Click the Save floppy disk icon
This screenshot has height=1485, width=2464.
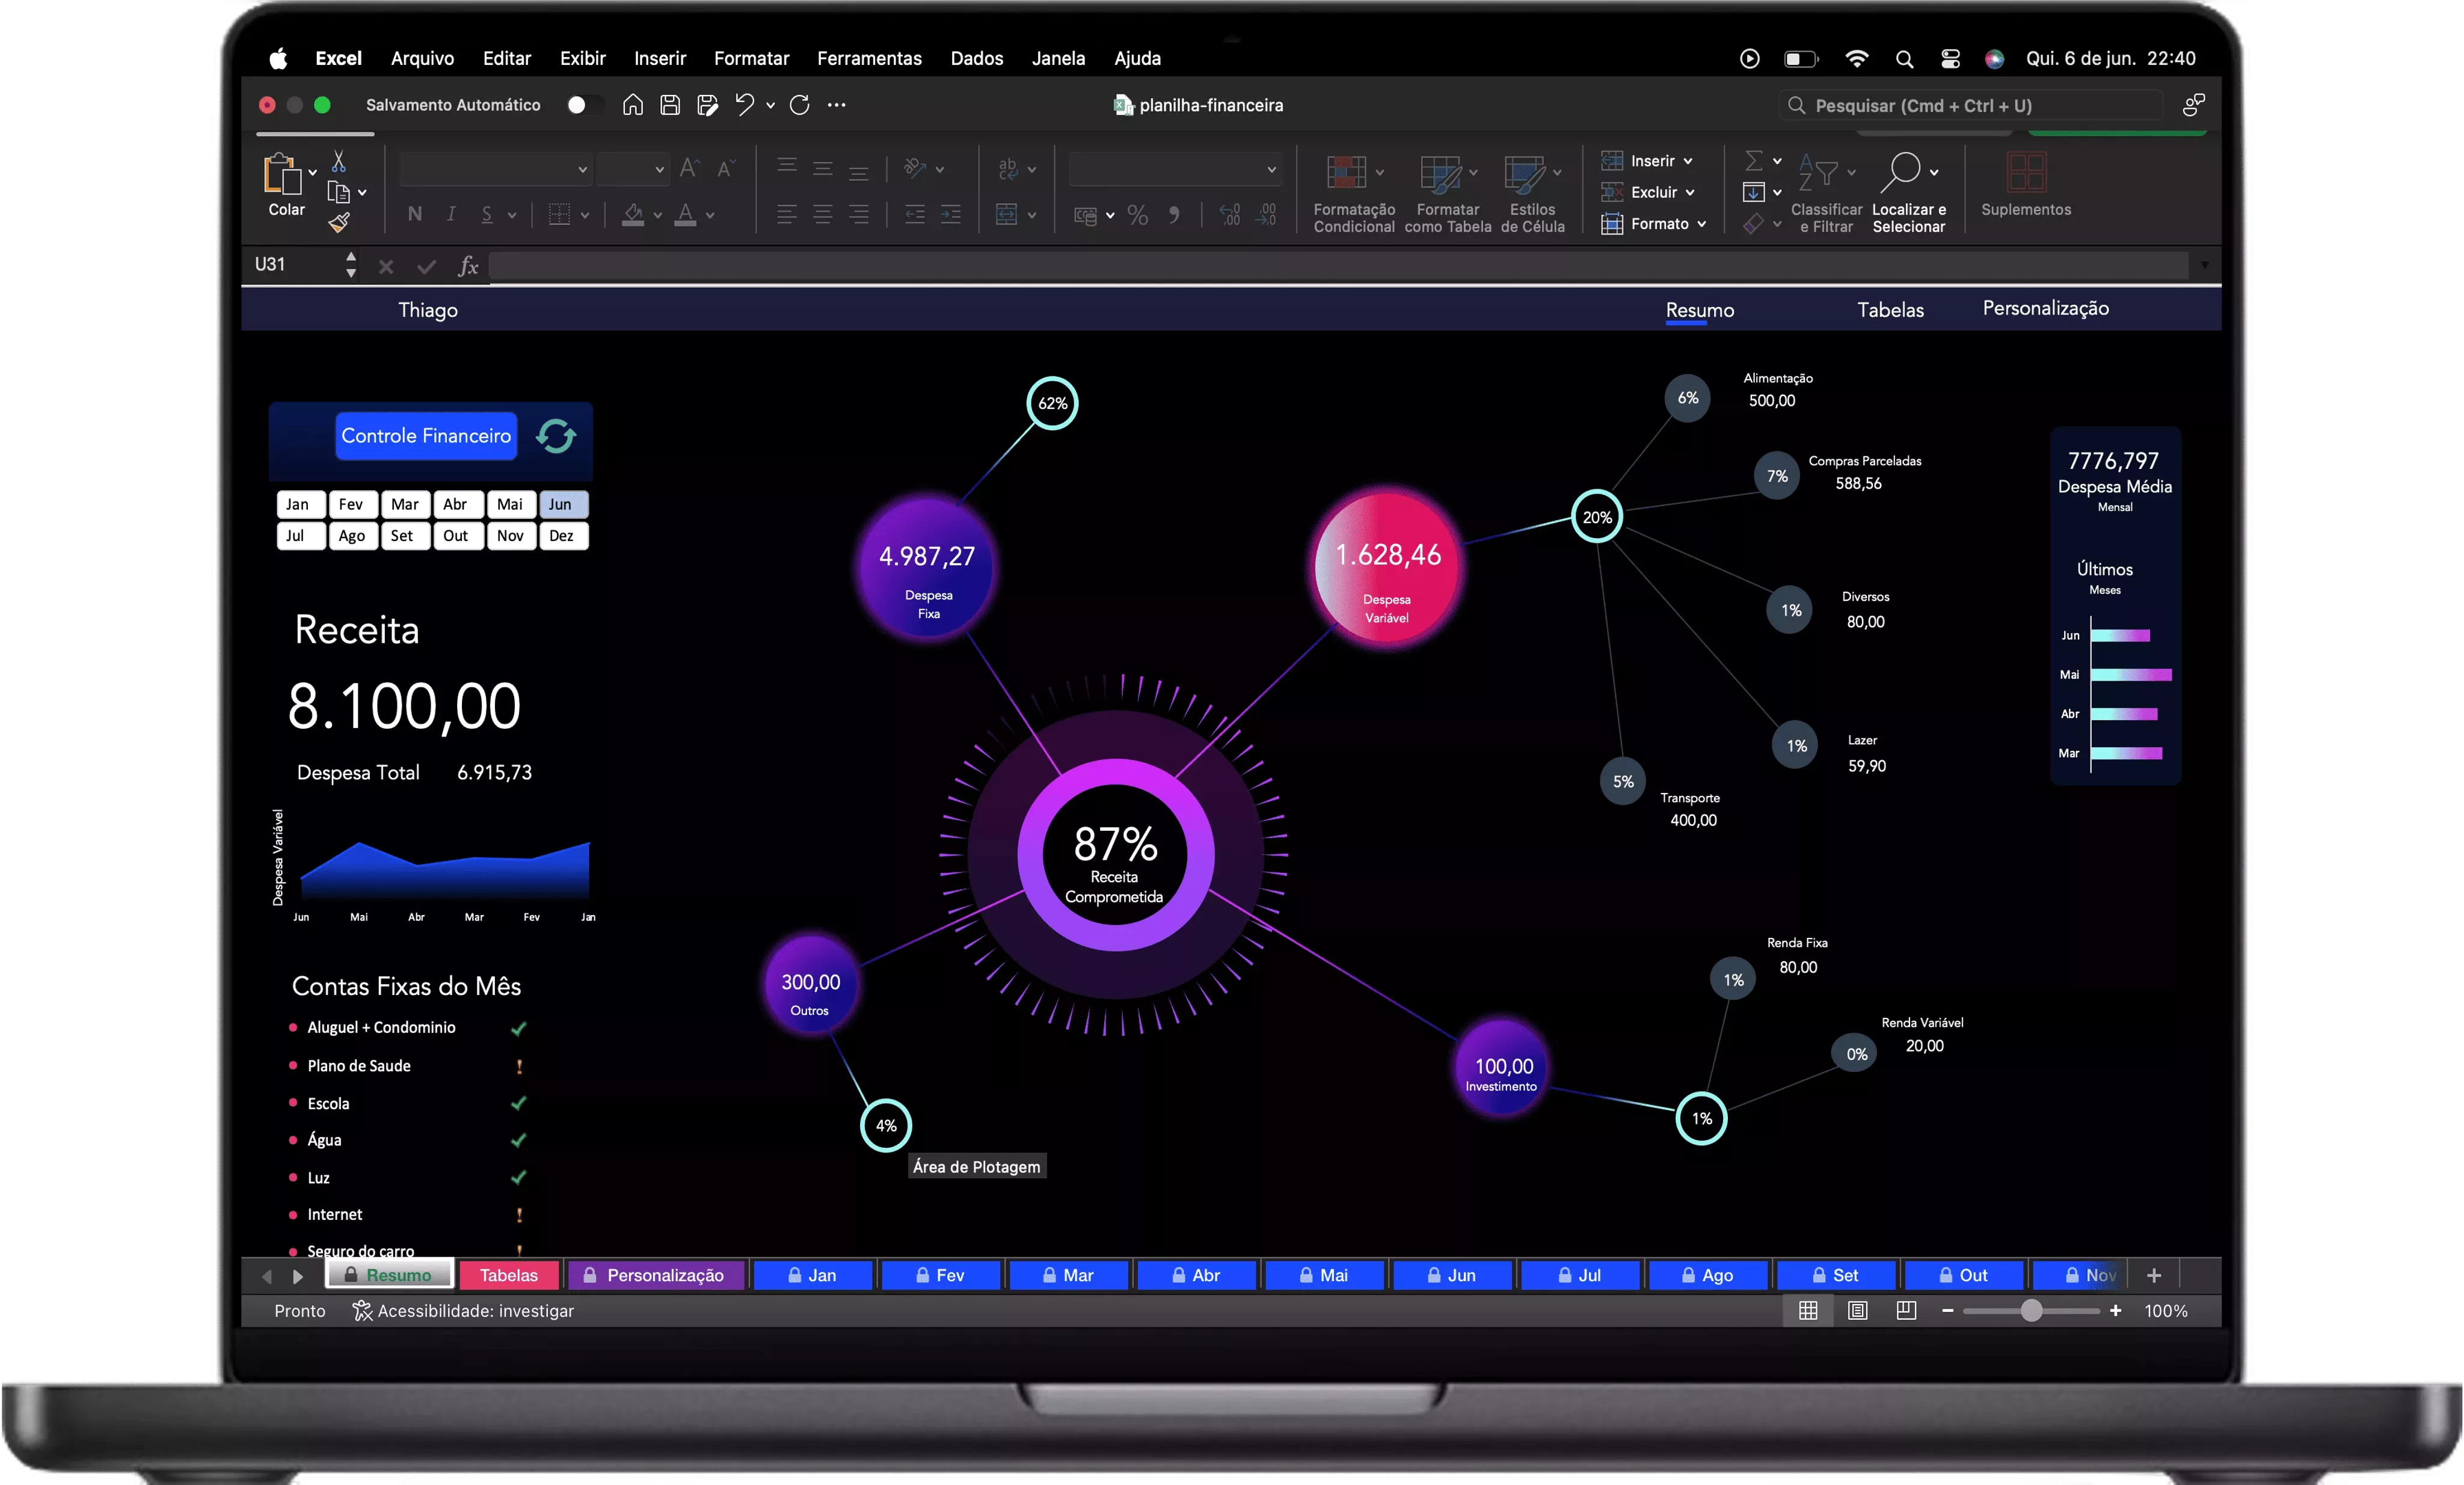click(670, 105)
